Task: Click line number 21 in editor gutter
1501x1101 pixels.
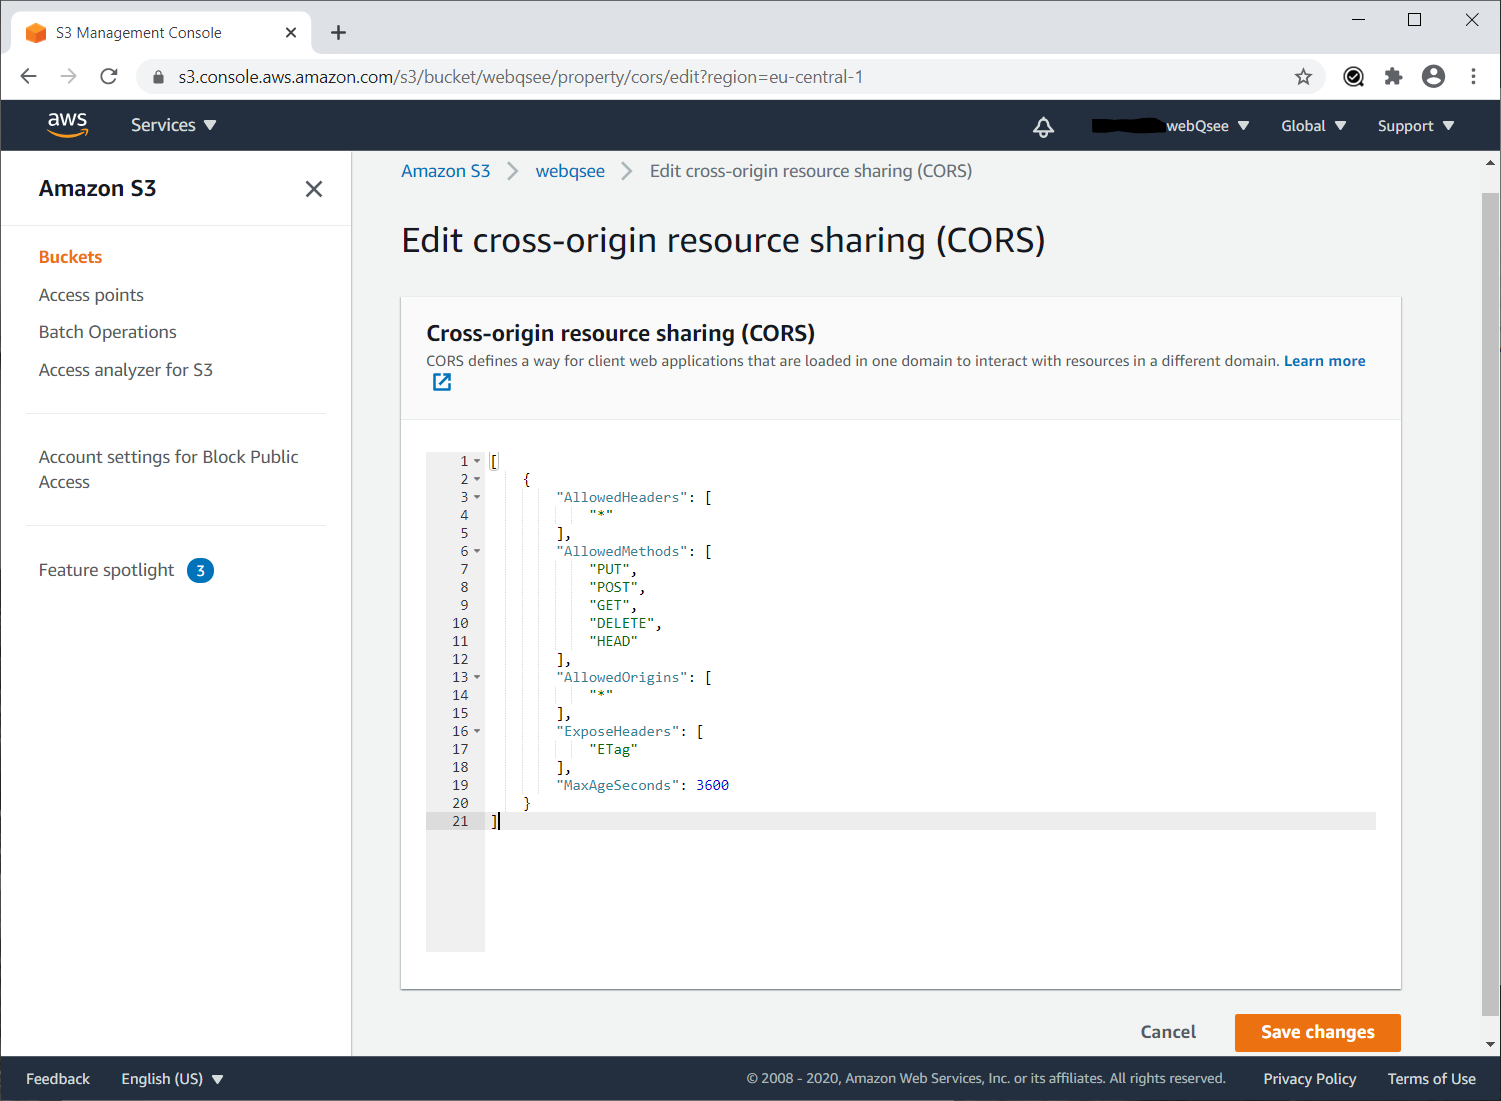Action: tap(460, 821)
